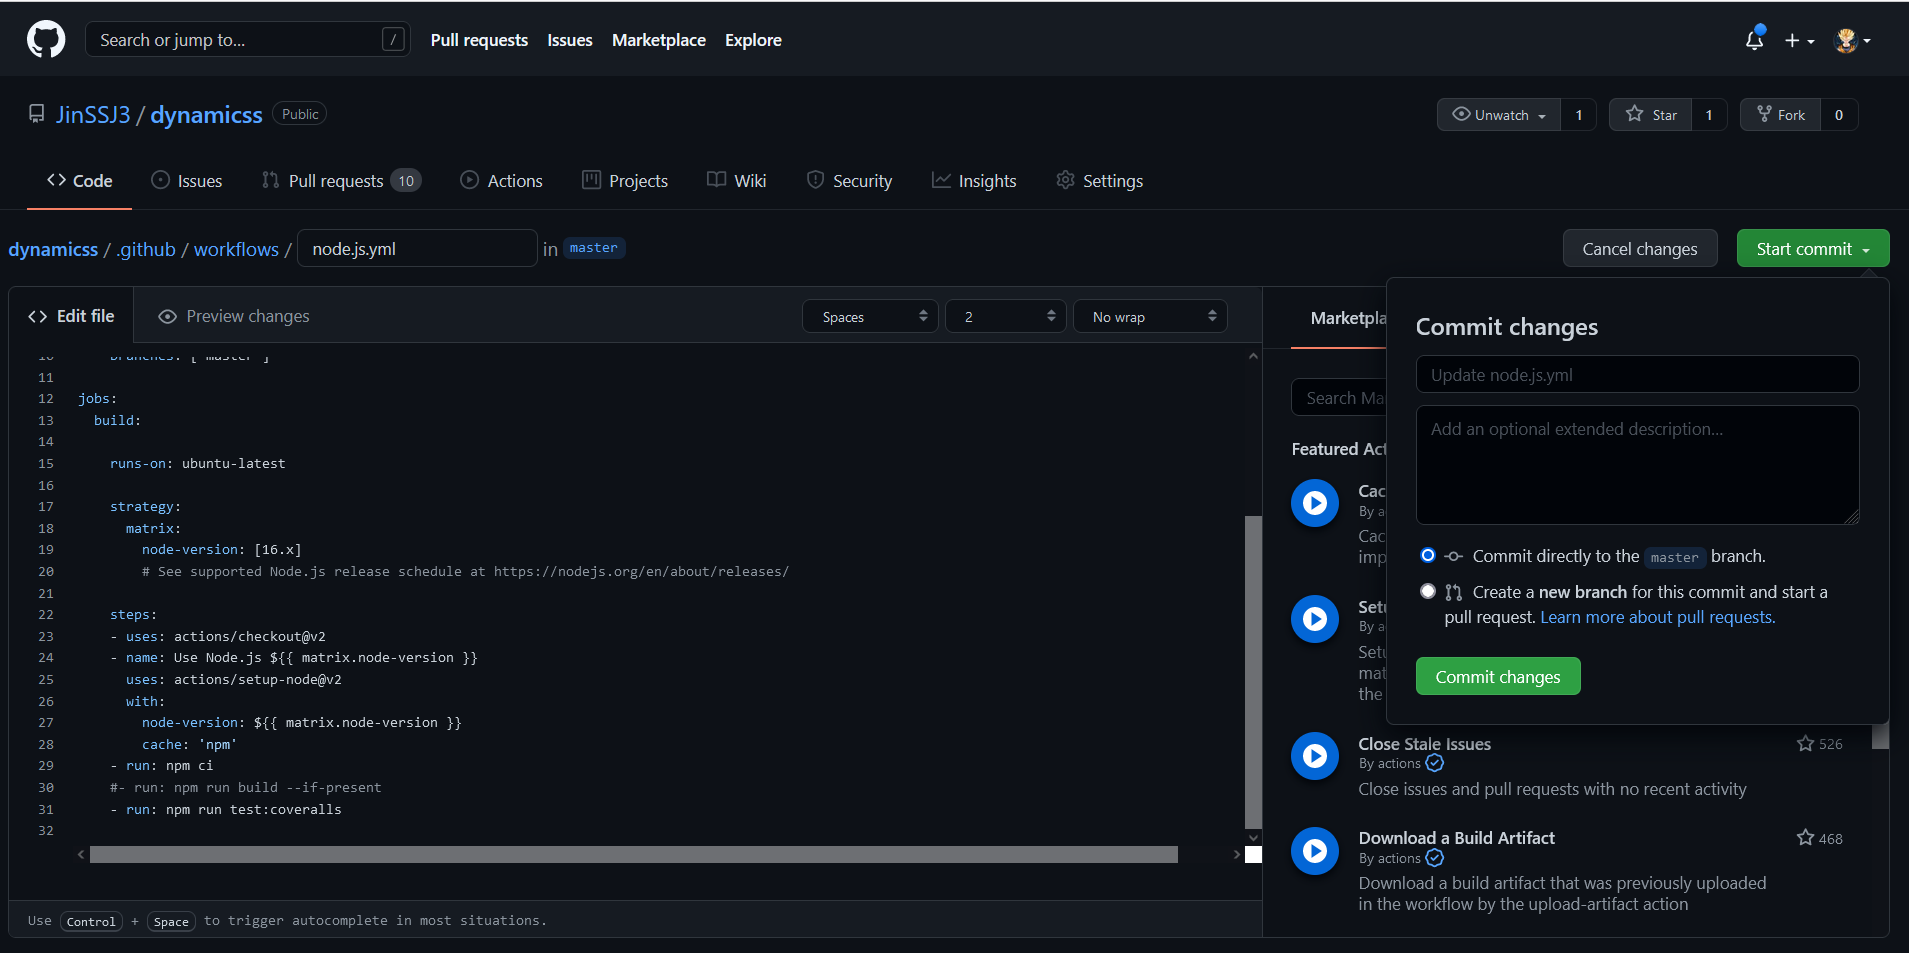Select Commit directly to master branch
The height and width of the screenshot is (953, 1909).
pyautogui.click(x=1428, y=556)
